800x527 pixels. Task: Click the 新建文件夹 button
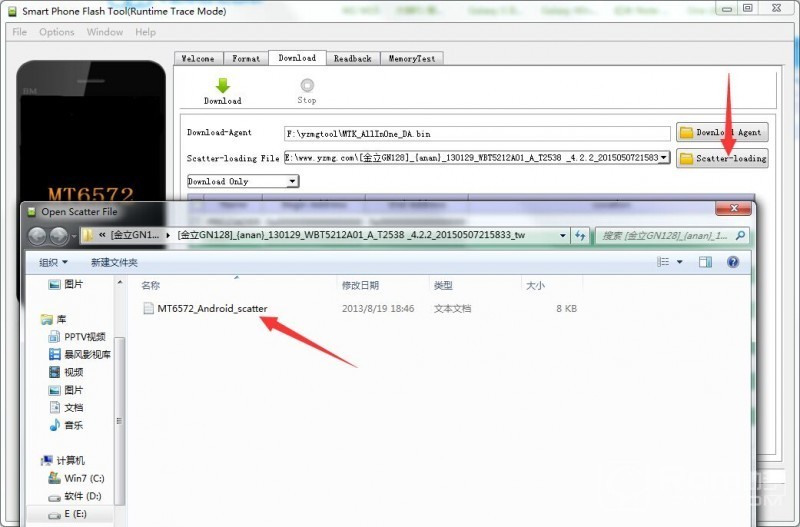point(114,262)
